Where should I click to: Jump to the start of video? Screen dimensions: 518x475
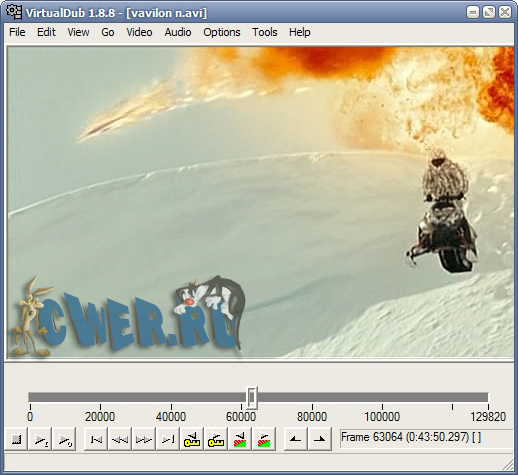(96, 439)
